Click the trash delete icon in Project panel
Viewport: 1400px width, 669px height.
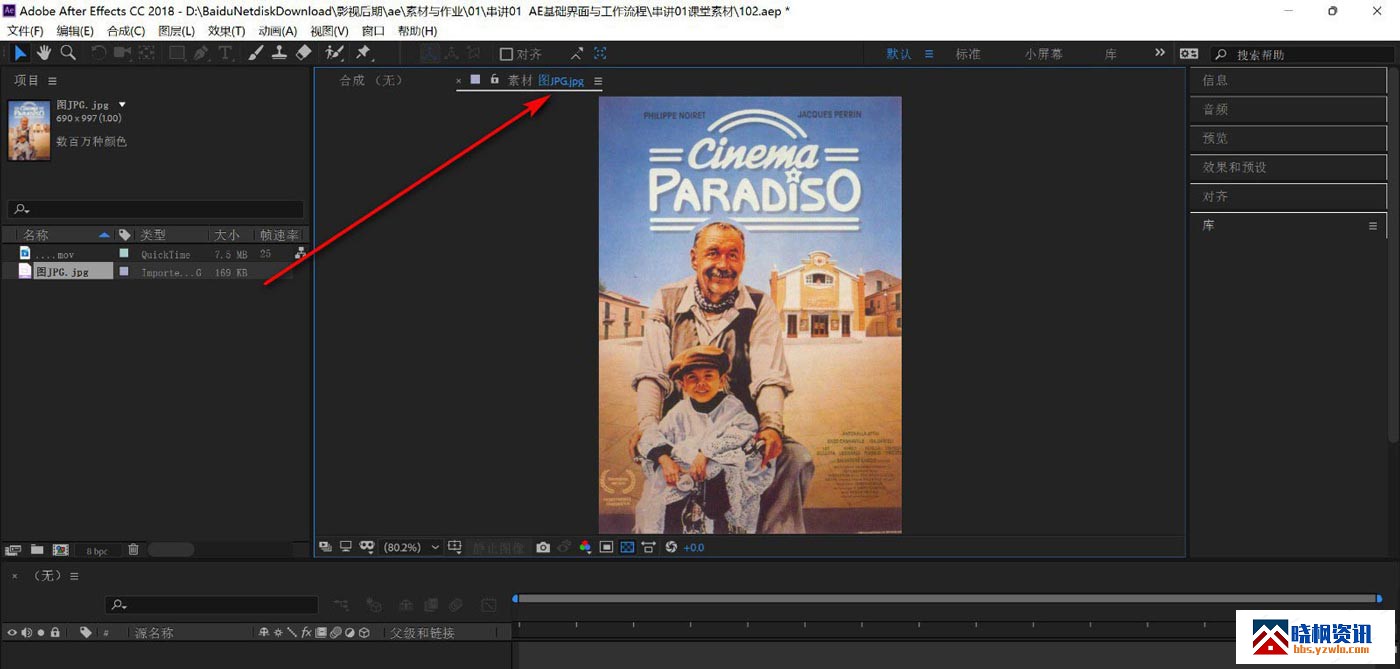click(x=133, y=549)
